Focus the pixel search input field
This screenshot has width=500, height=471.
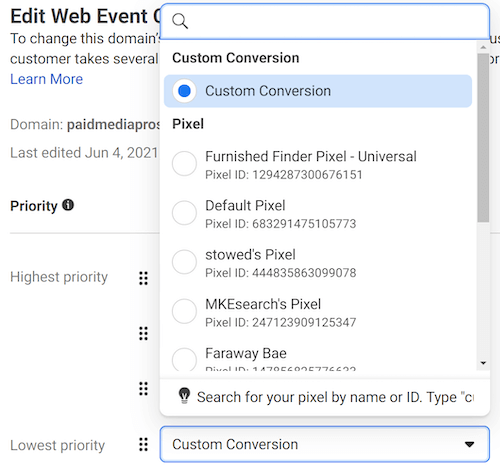pyautogui.click(x=325, y=21)
